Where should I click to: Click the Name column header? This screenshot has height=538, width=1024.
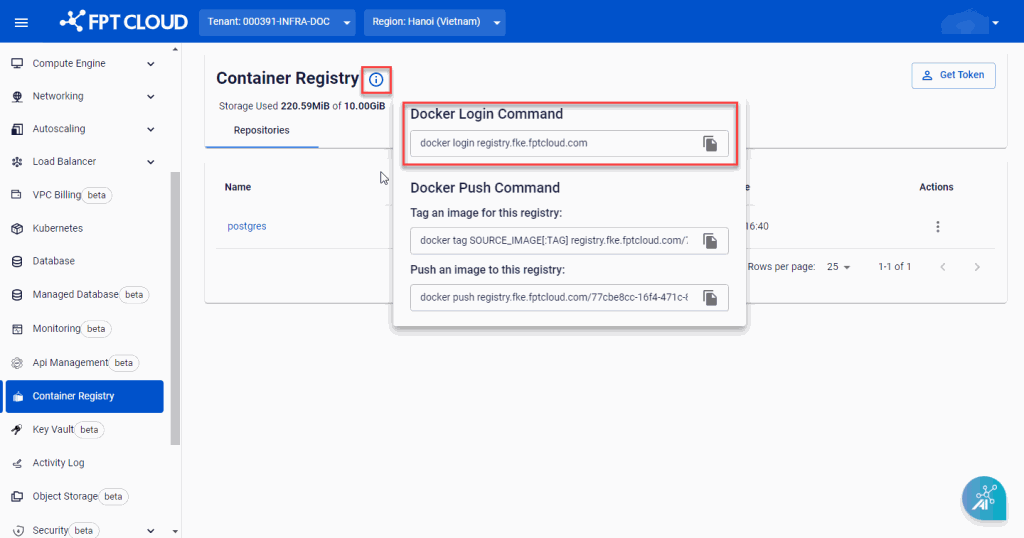[238, 187]
